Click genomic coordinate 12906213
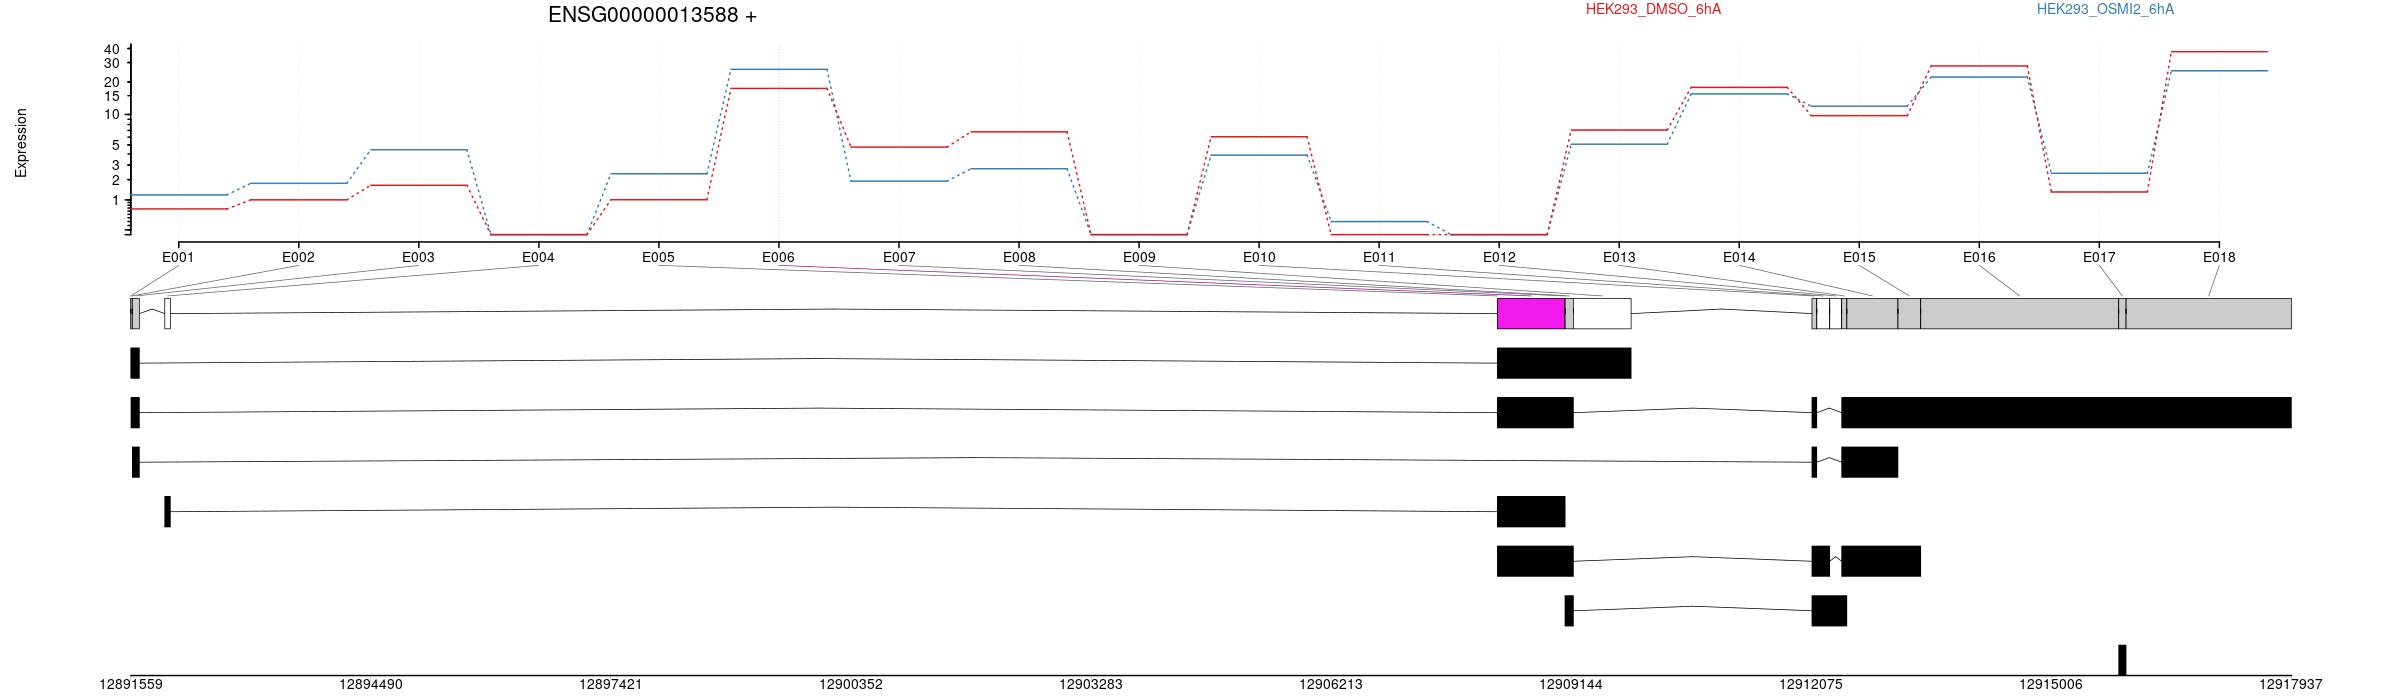This screenshot has height=700, width=2400. (x=1331, y=685)
